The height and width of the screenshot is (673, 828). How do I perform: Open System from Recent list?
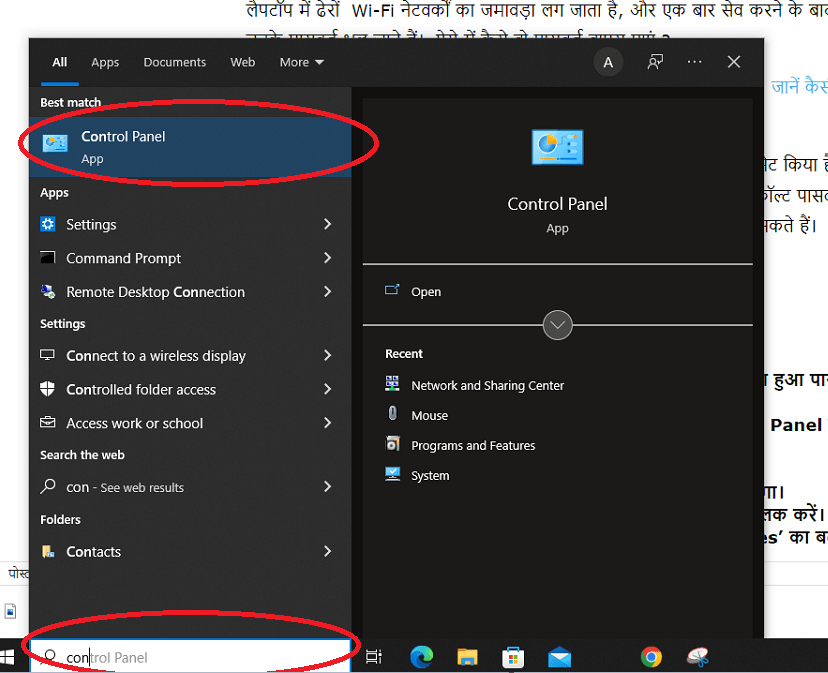430,476
